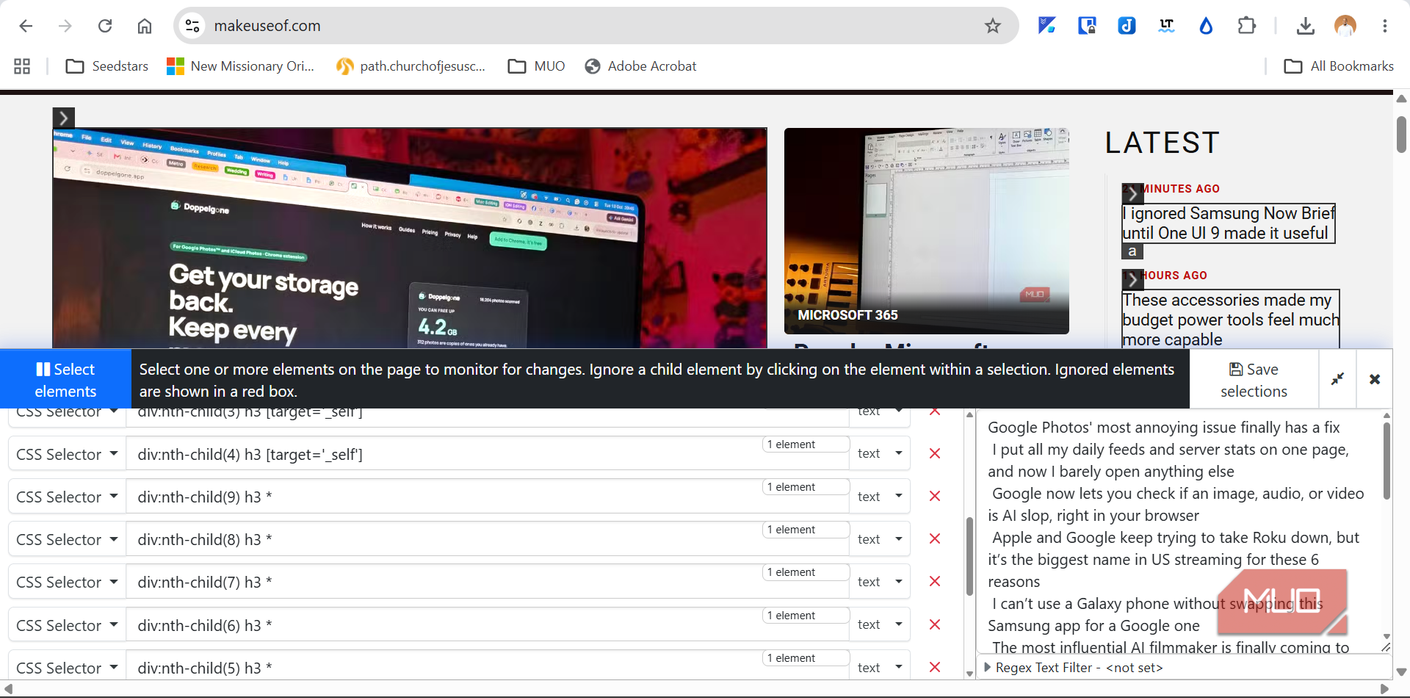Open the Microsoft 365 article thumbnail
This screenshot has height=698, width=1410.
(x=926, y=231)
